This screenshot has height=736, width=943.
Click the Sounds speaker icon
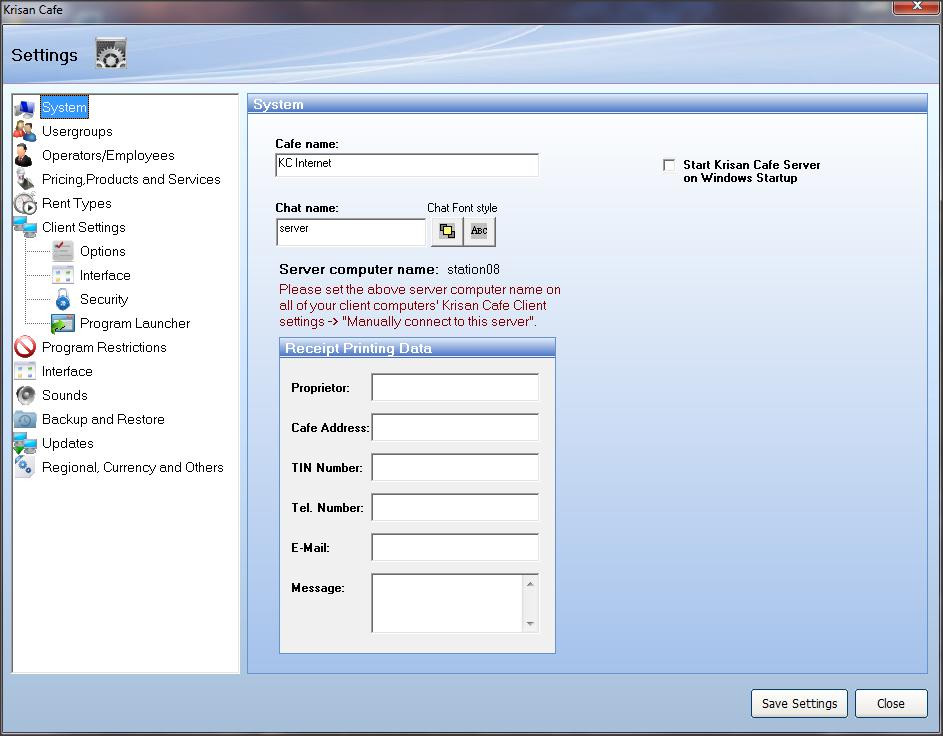coord(25,396)
